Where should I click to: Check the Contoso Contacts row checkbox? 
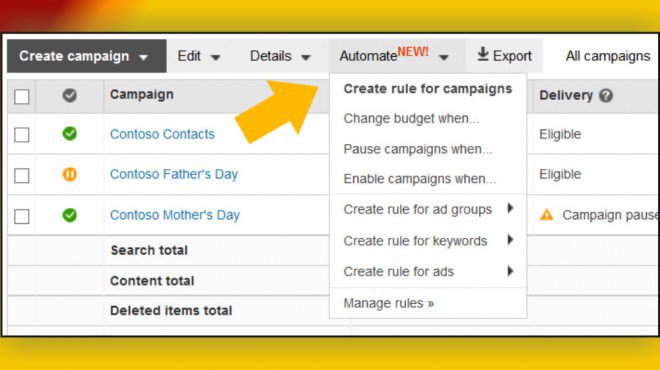pyautogui.click(x=21, y=135)
